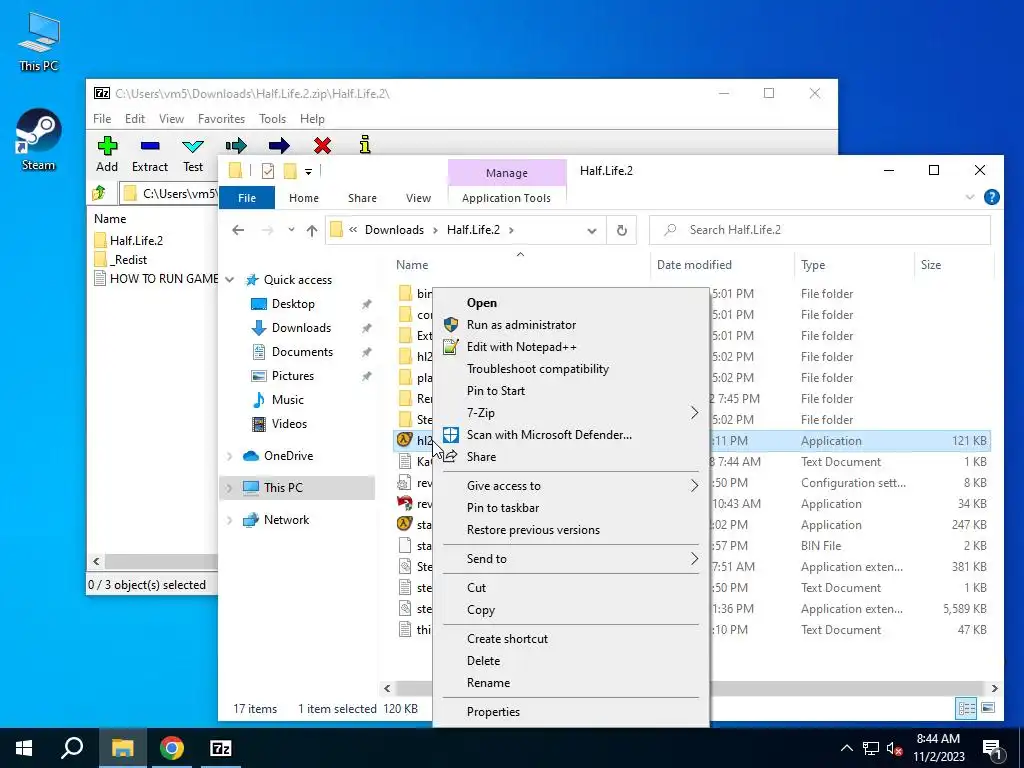This screenshot has width=1024, height=768.
Task: Expand the ribbon with the chevron
Action: [x=970, y=197]
